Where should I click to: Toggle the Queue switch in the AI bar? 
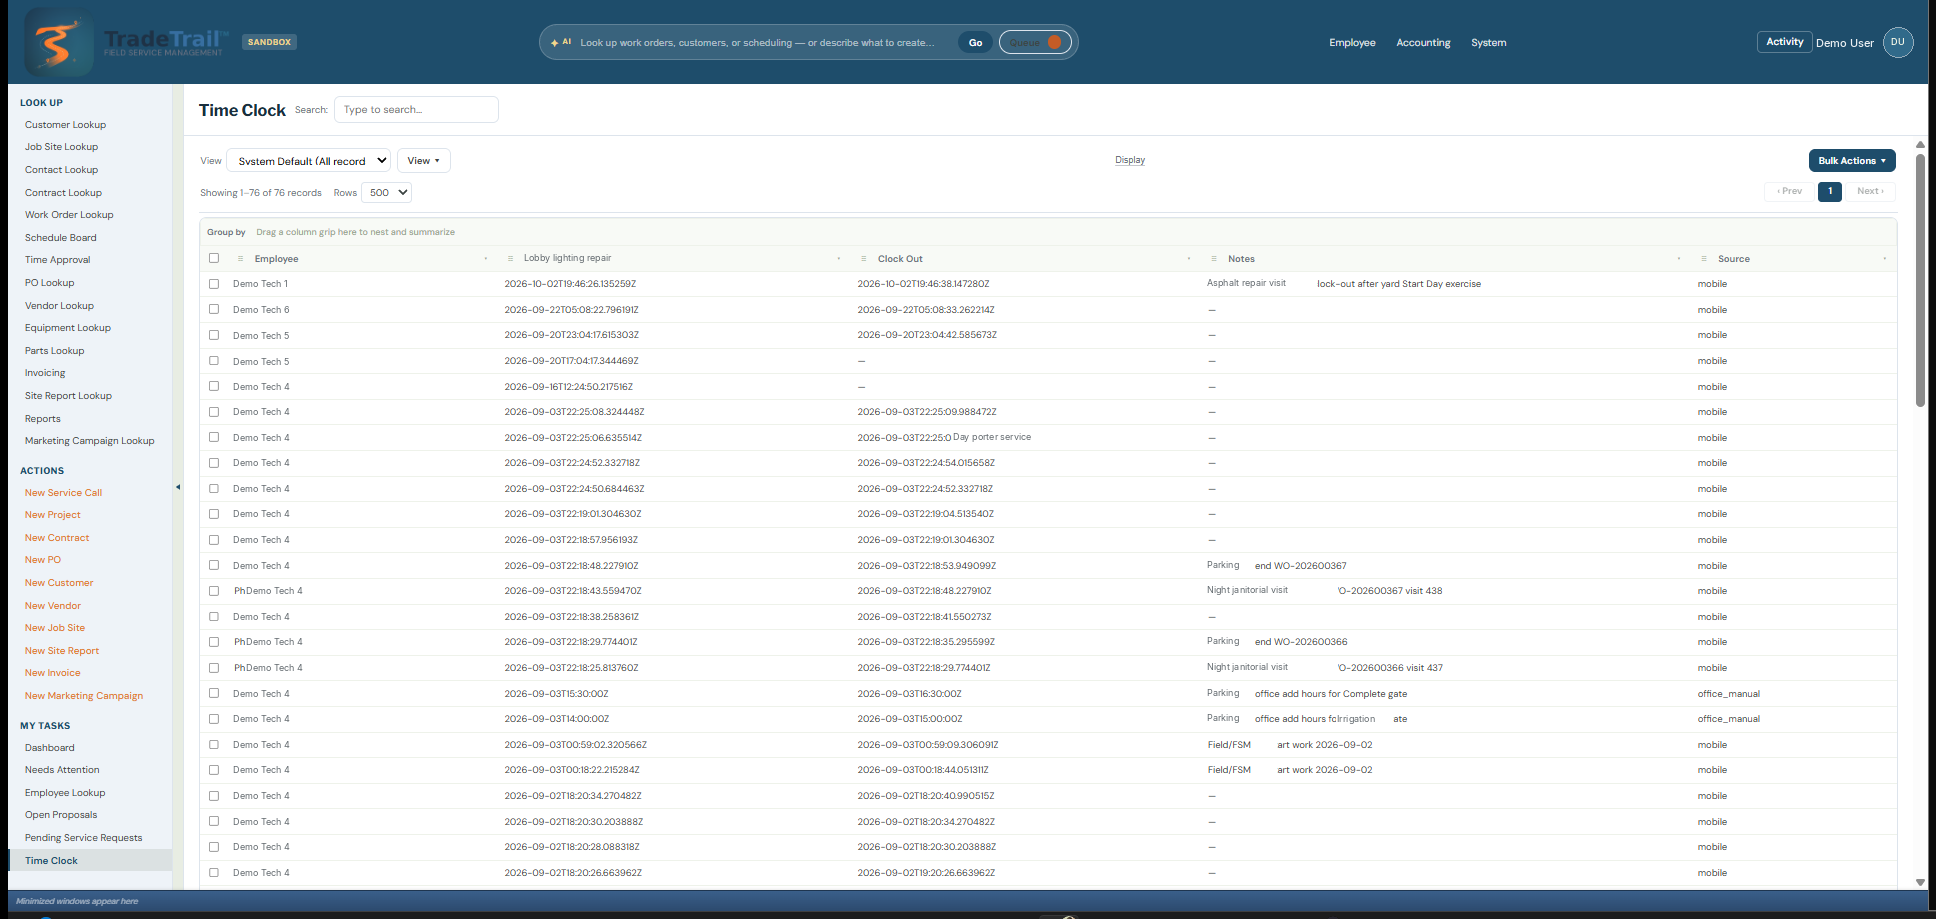tap(1035, 42)
